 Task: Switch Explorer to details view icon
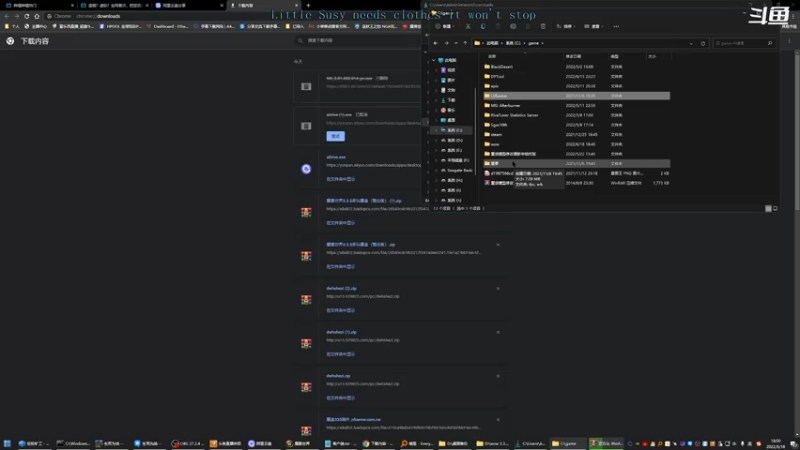tap(768, 208)
